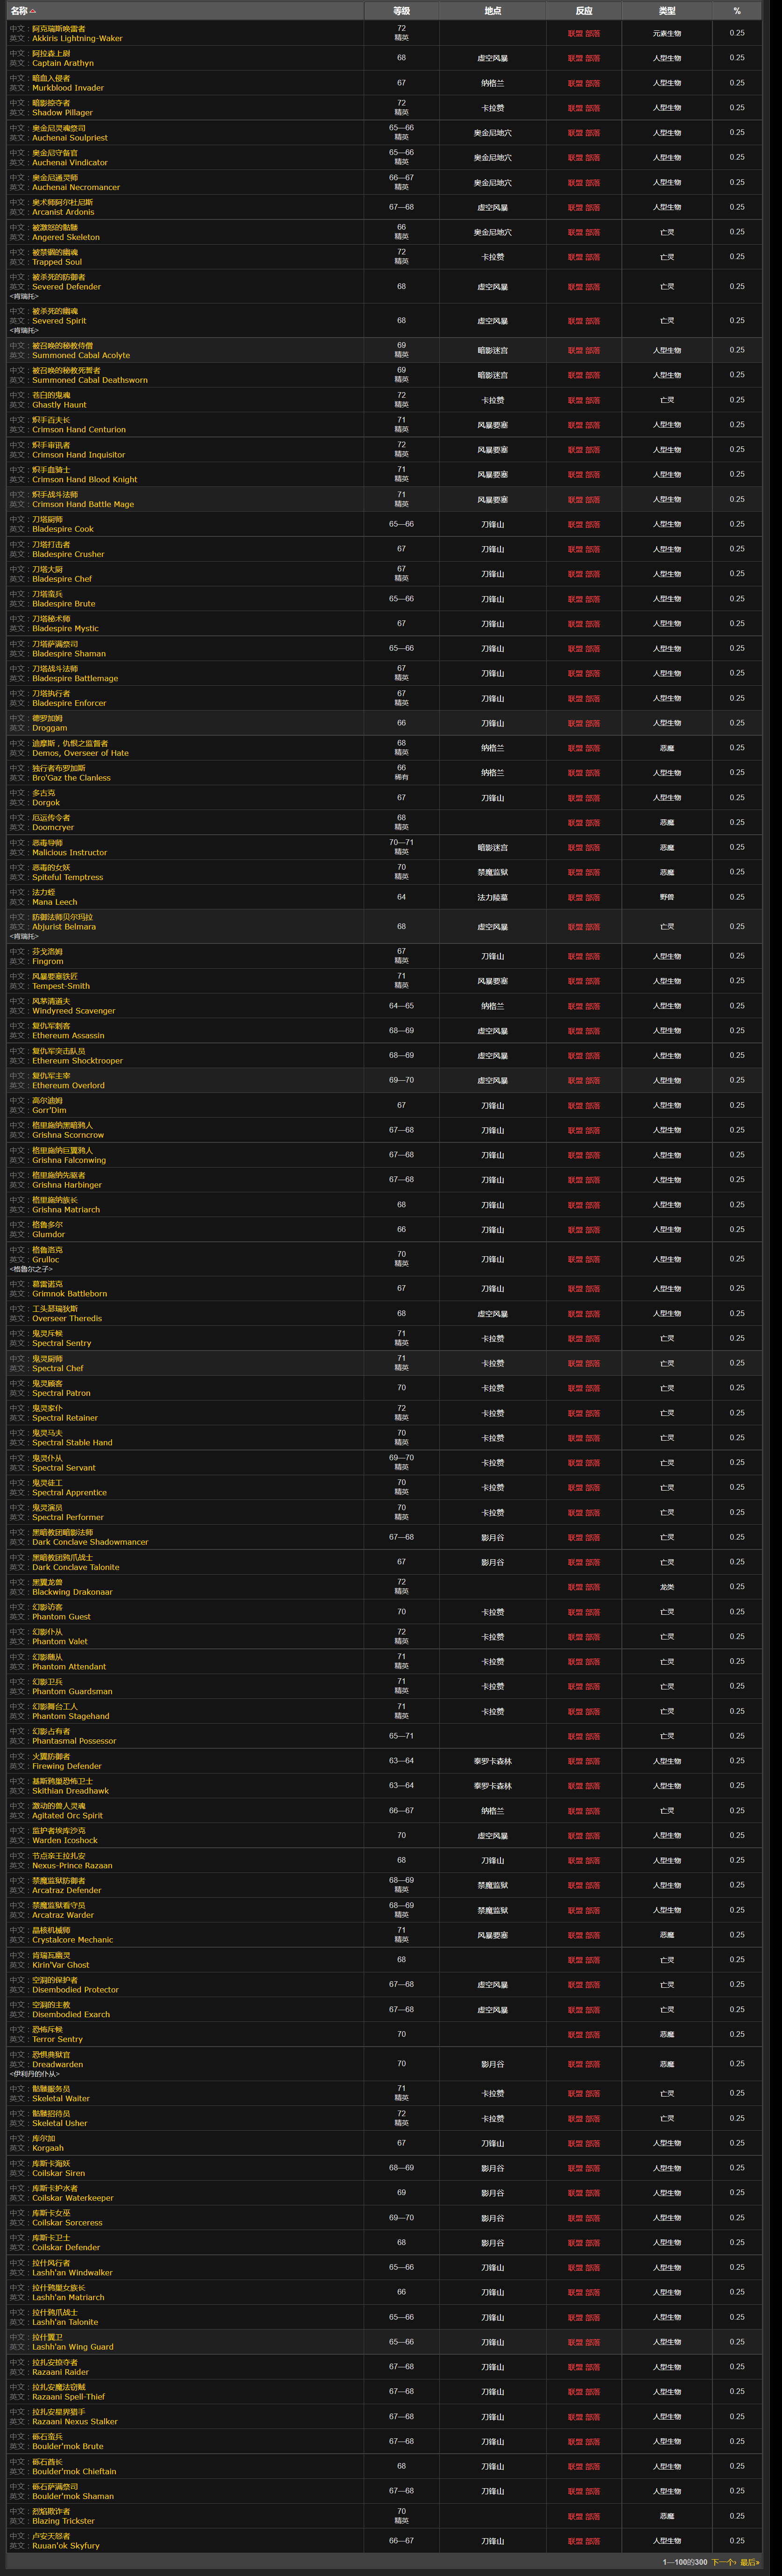The width and height of the screenshot is (782, 2576).
Task: Open Mana Leech entry
Action: (x=55, y=902)
